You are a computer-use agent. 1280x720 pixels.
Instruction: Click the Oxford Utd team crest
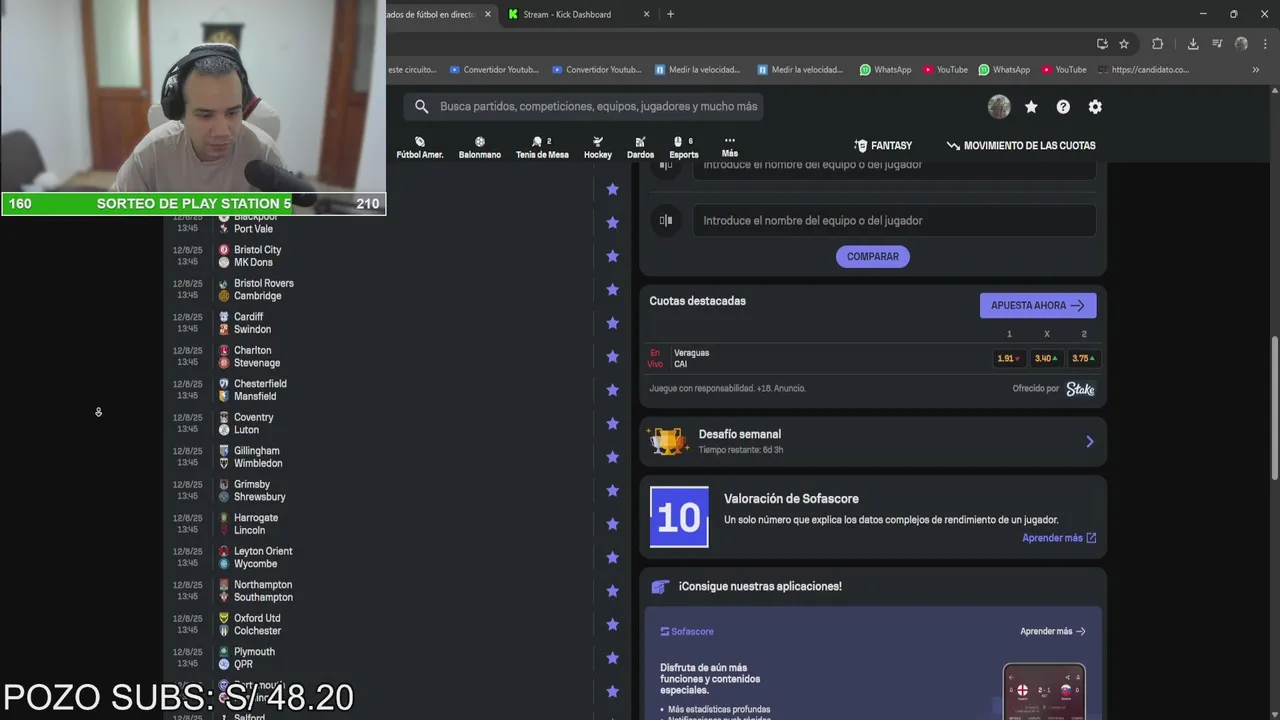coord(224,618)
